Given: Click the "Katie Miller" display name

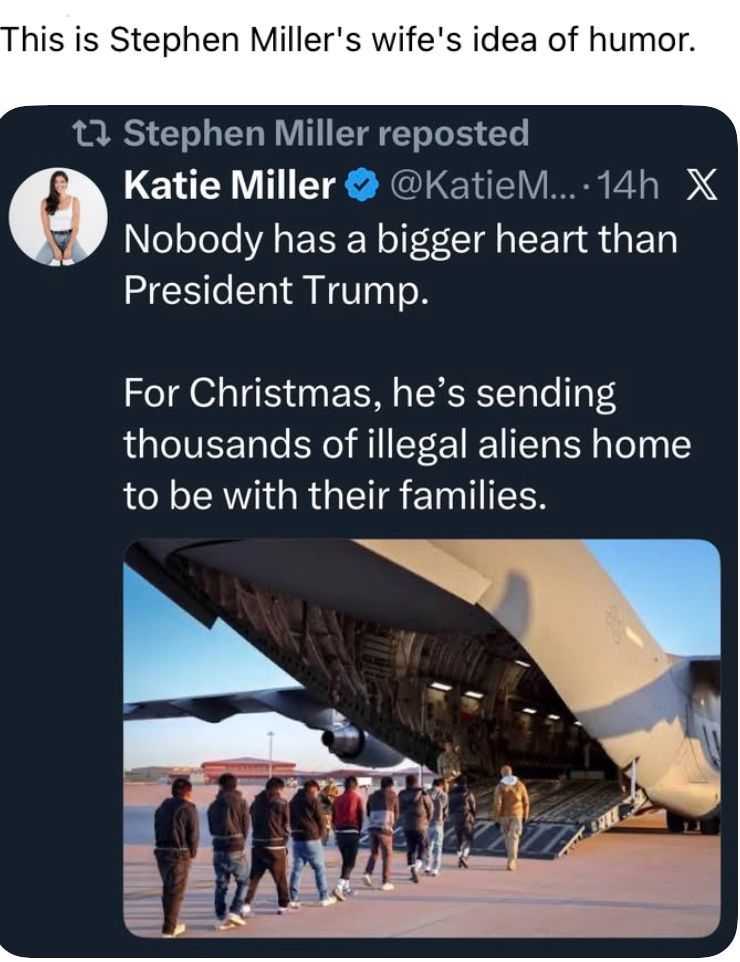Looking at the screenshot, I should [x=229, y=185].
